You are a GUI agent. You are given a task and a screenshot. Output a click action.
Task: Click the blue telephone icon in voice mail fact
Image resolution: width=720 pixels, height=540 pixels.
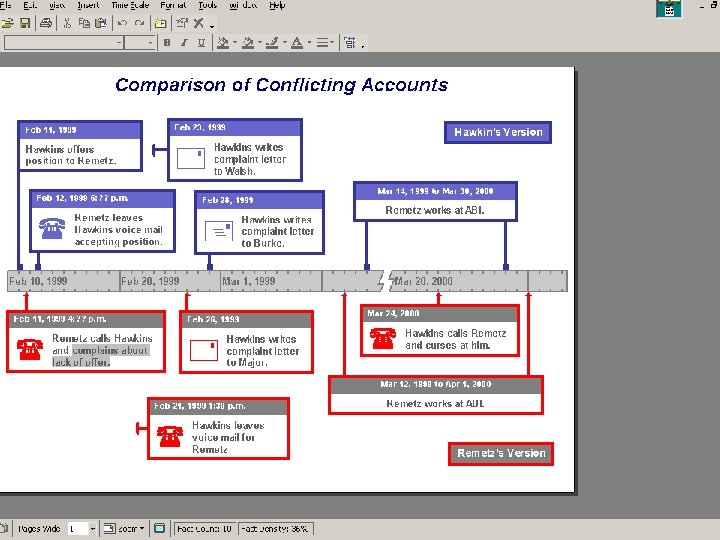pyautogui.click(x=52, y=228)
